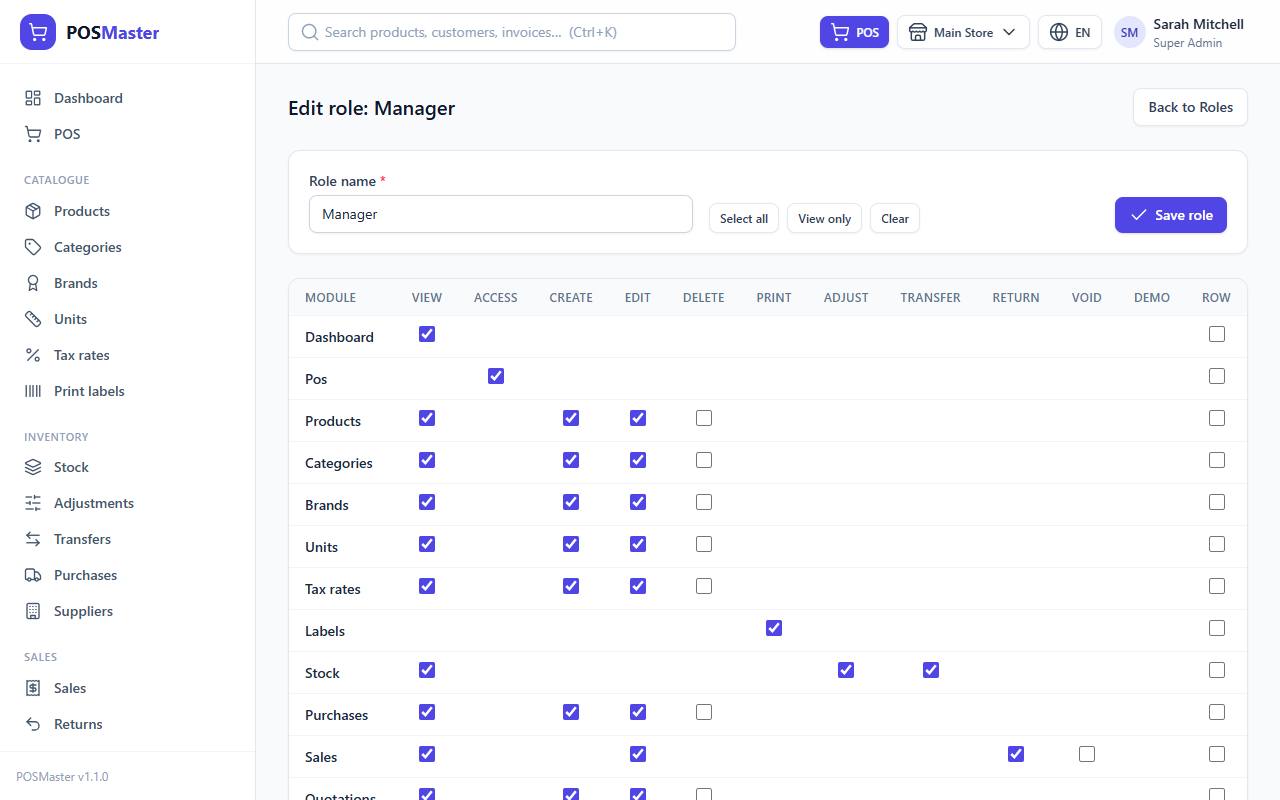Click Save role button
1280x800 pixels.
[1171, 215]
